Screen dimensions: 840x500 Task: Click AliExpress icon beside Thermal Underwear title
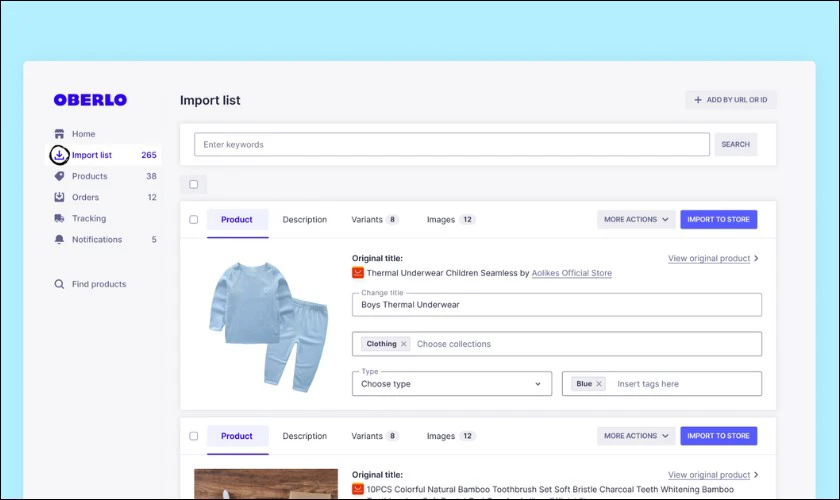coord(358,273)
